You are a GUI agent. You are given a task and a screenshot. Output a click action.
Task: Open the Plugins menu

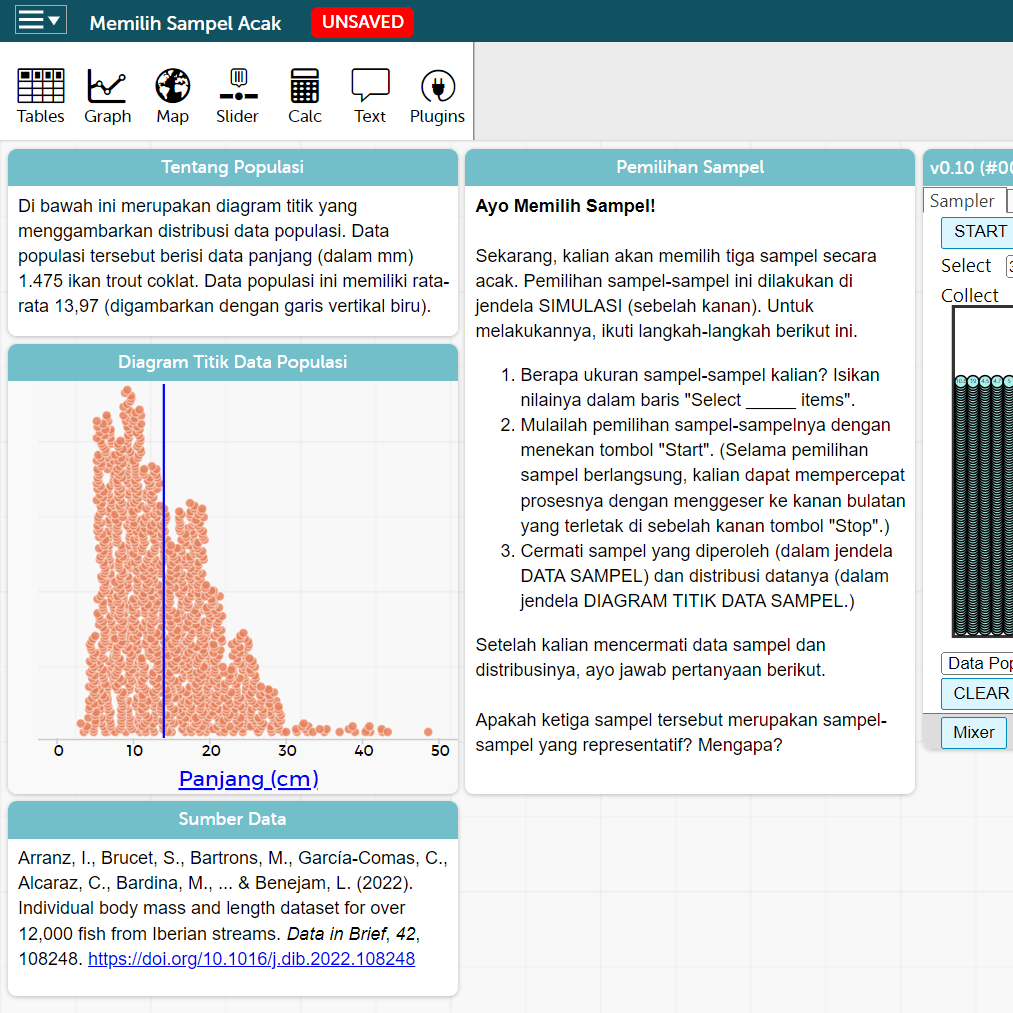pyautogui.click(x=437, y=96)
